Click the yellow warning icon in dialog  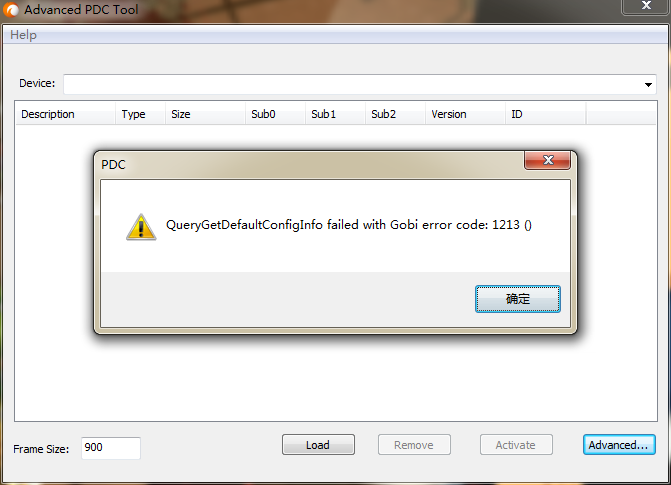coord(141,227)
